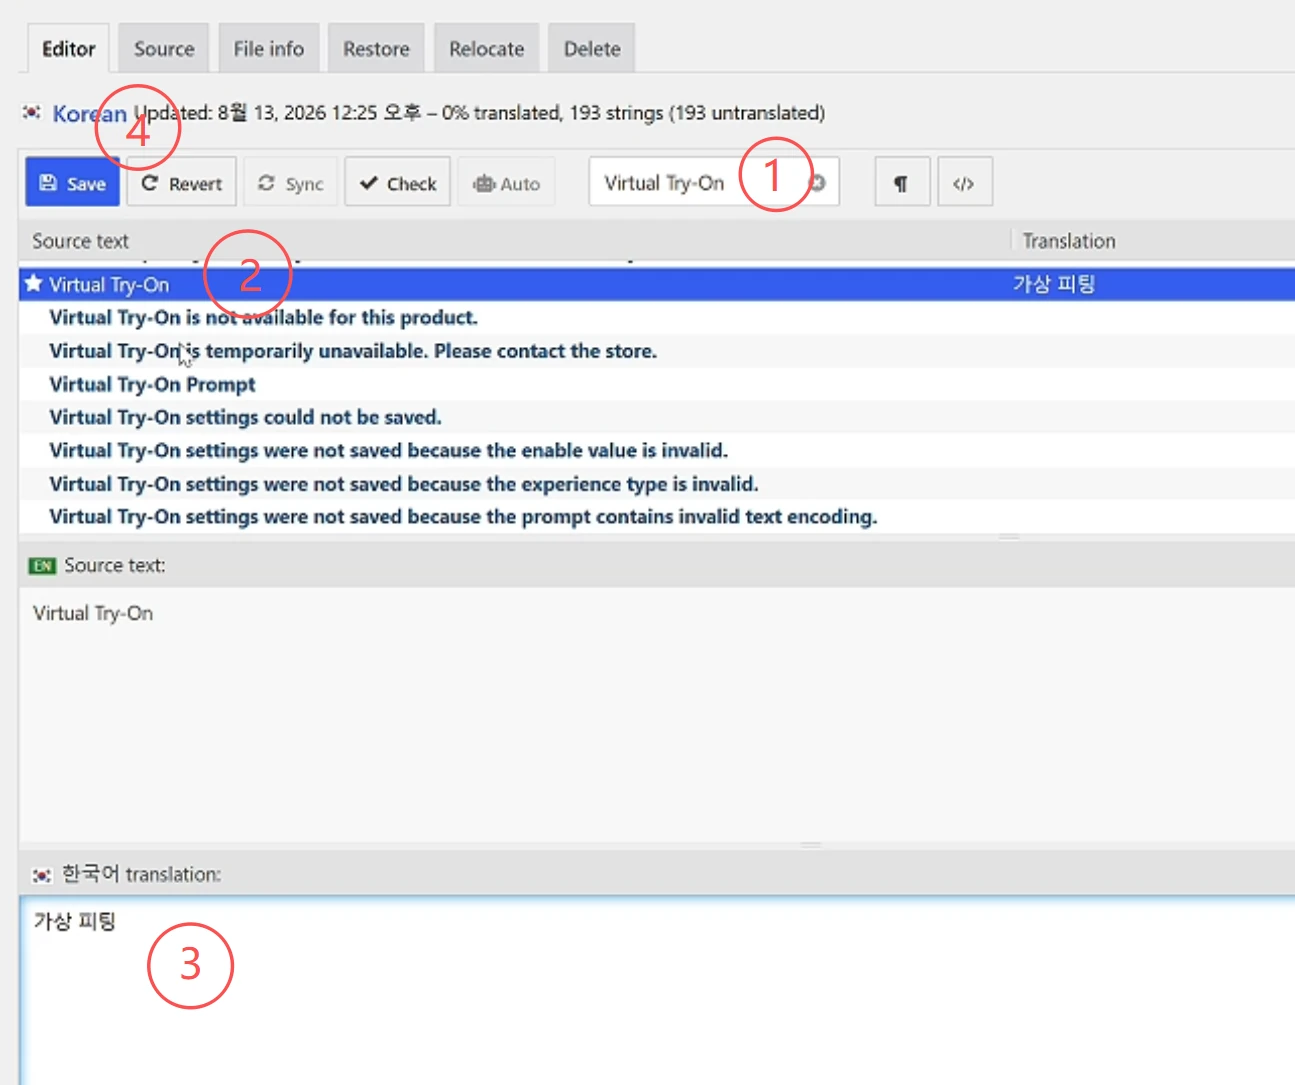Select 'Virtual Try-On settings could not be saved.'
This screenshot has height=1085, width=1295.
[x=657, y=417]
